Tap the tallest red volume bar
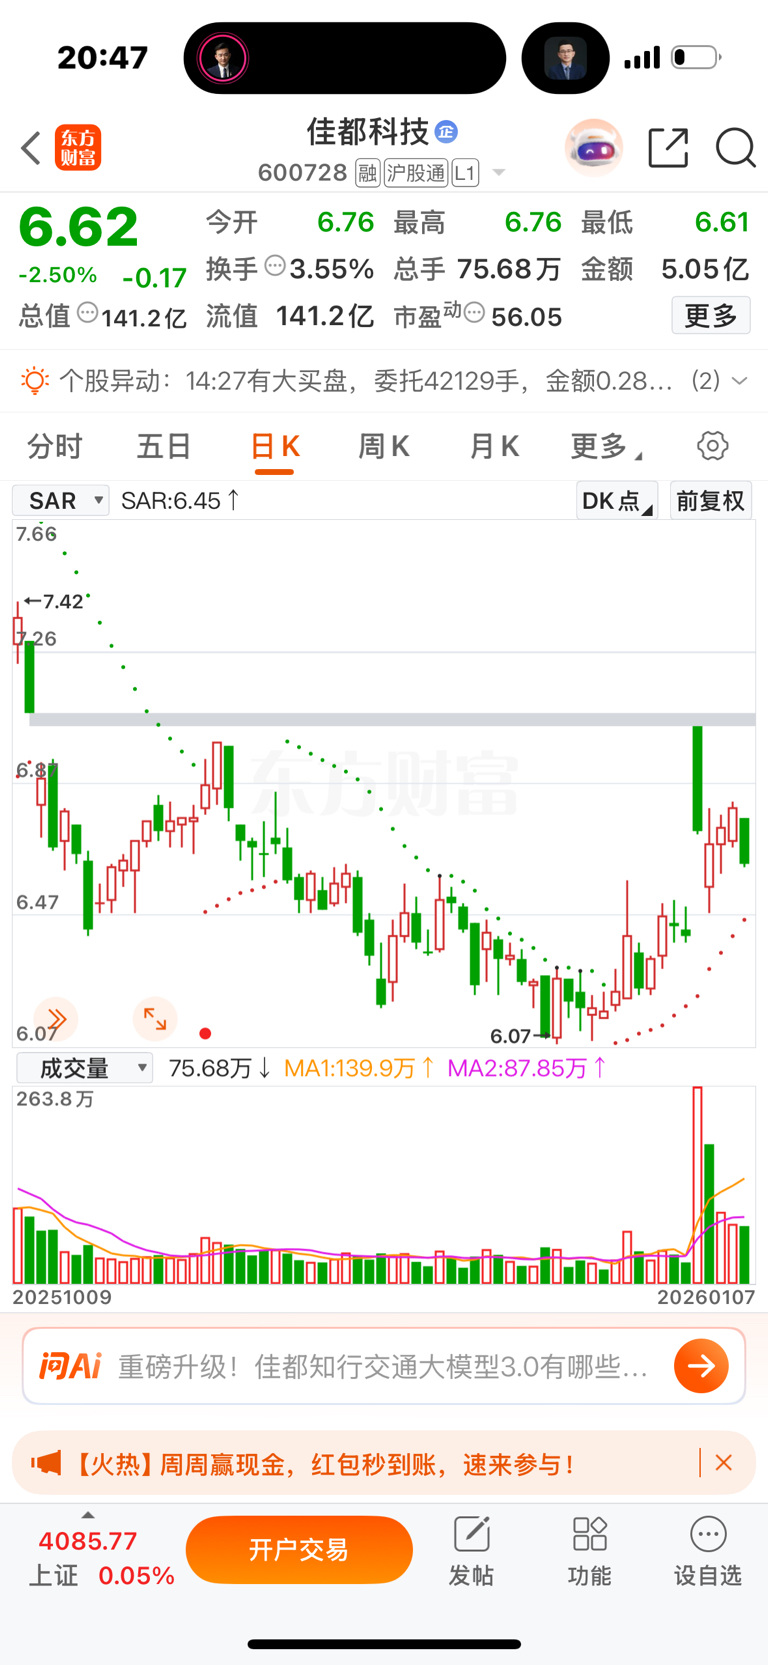Image resolution: width=769 pixels, height=1665 pixels. 698,1185
